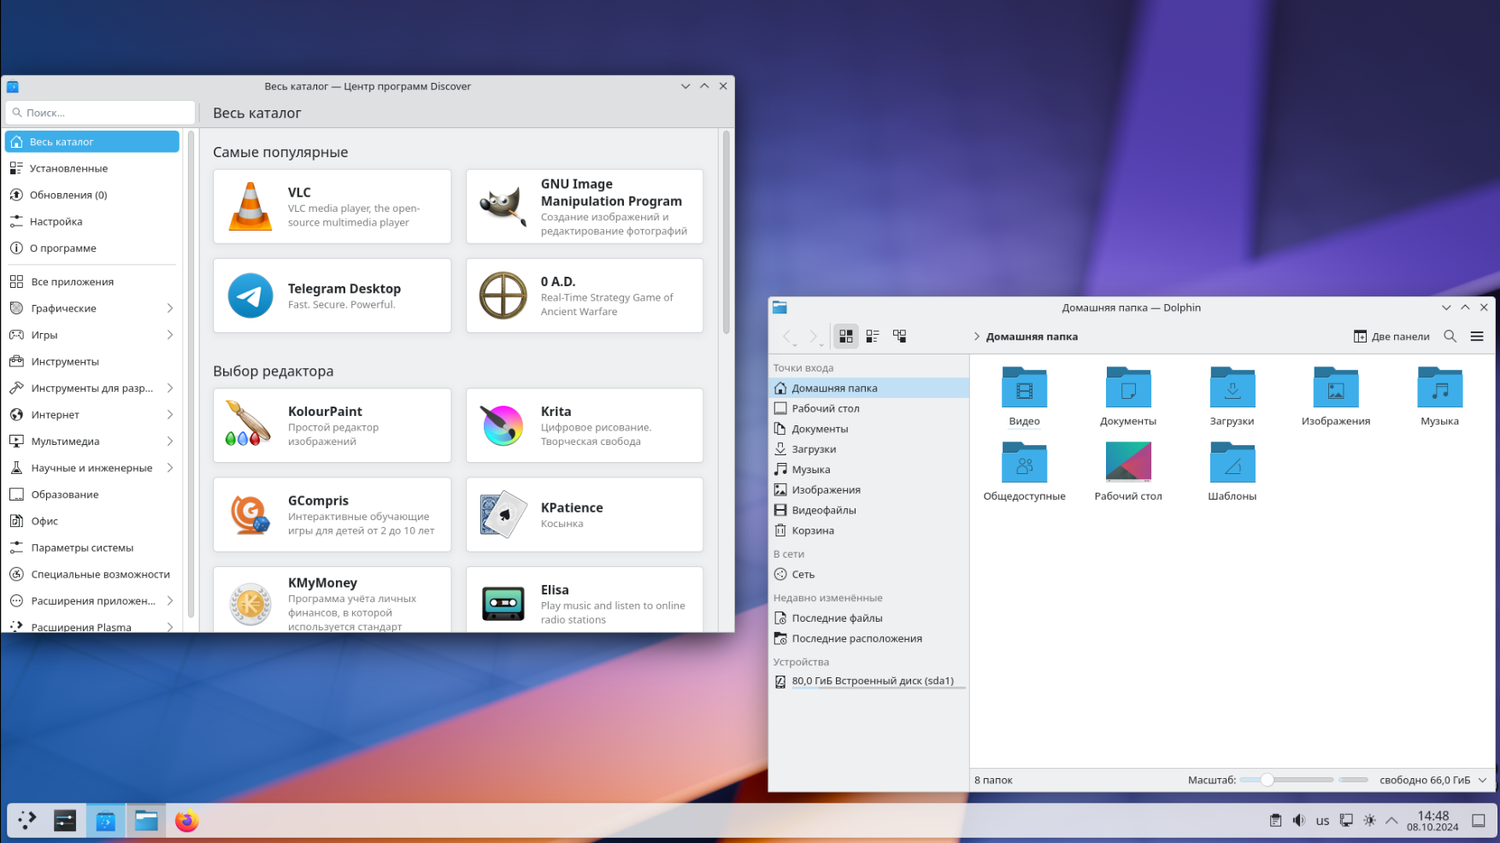The width and height of the screenshot is (1500, 843).
Task: Open the volume control in system tray
Action: pos(1299,821)
